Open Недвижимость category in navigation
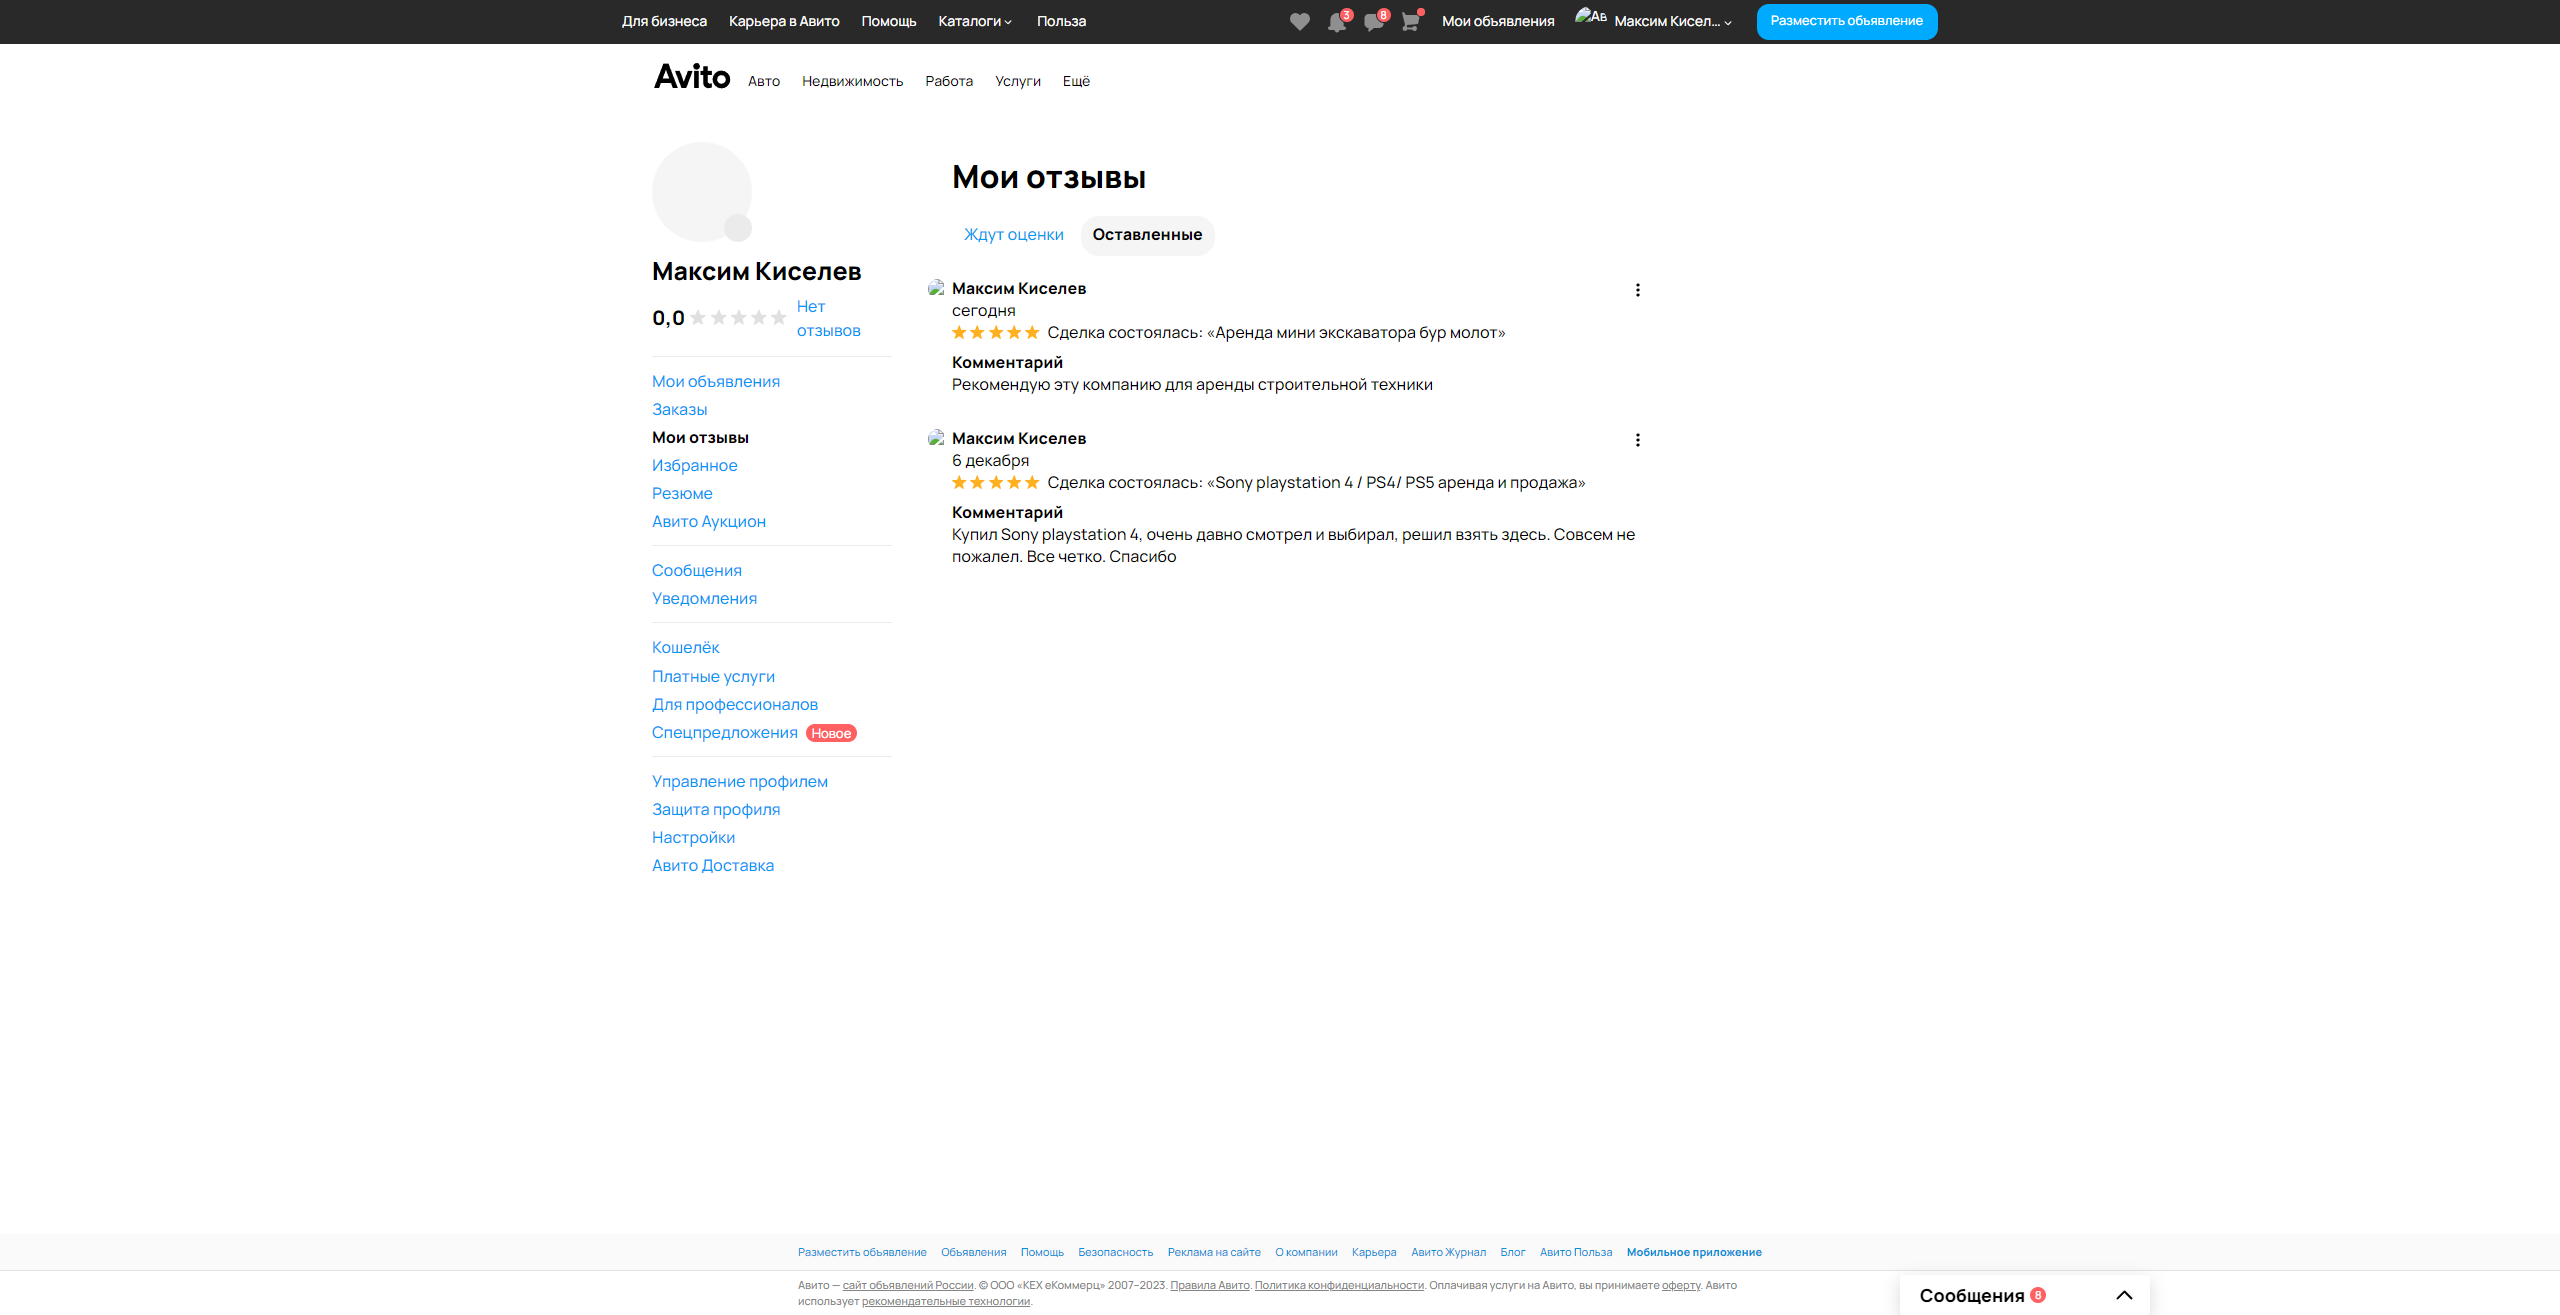The height and width of the screenshot is (1315, 2560). click(852, 81)
